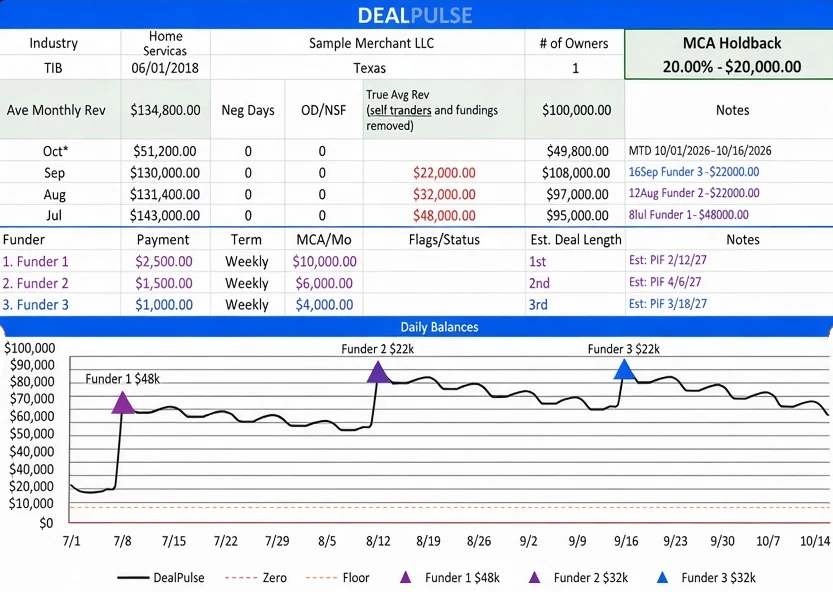
Task: Click the # of Owners label
Action: click(x=574, y=43)
